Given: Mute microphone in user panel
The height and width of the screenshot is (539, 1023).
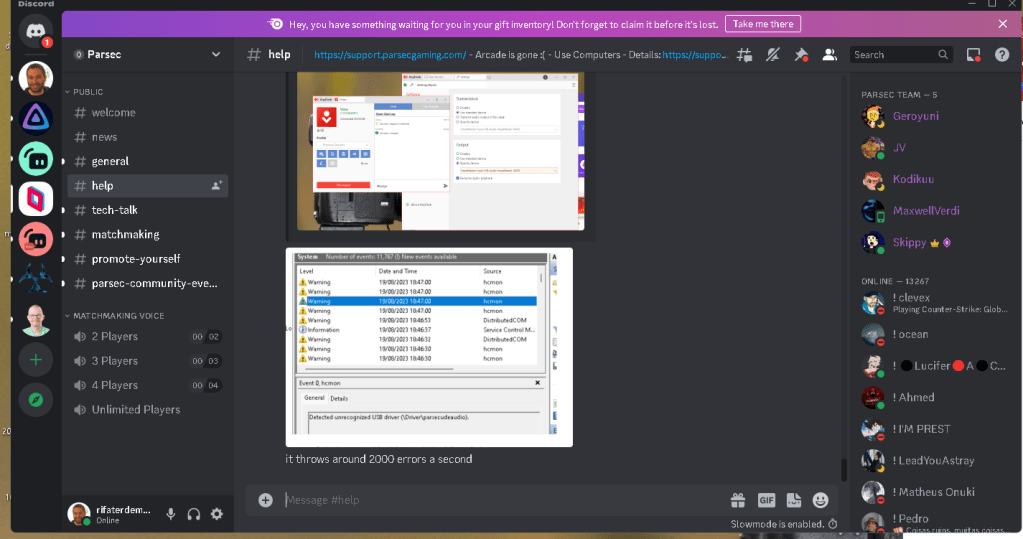Looking at the screenshot, I should pyautogui.click(x=170, y=514).
